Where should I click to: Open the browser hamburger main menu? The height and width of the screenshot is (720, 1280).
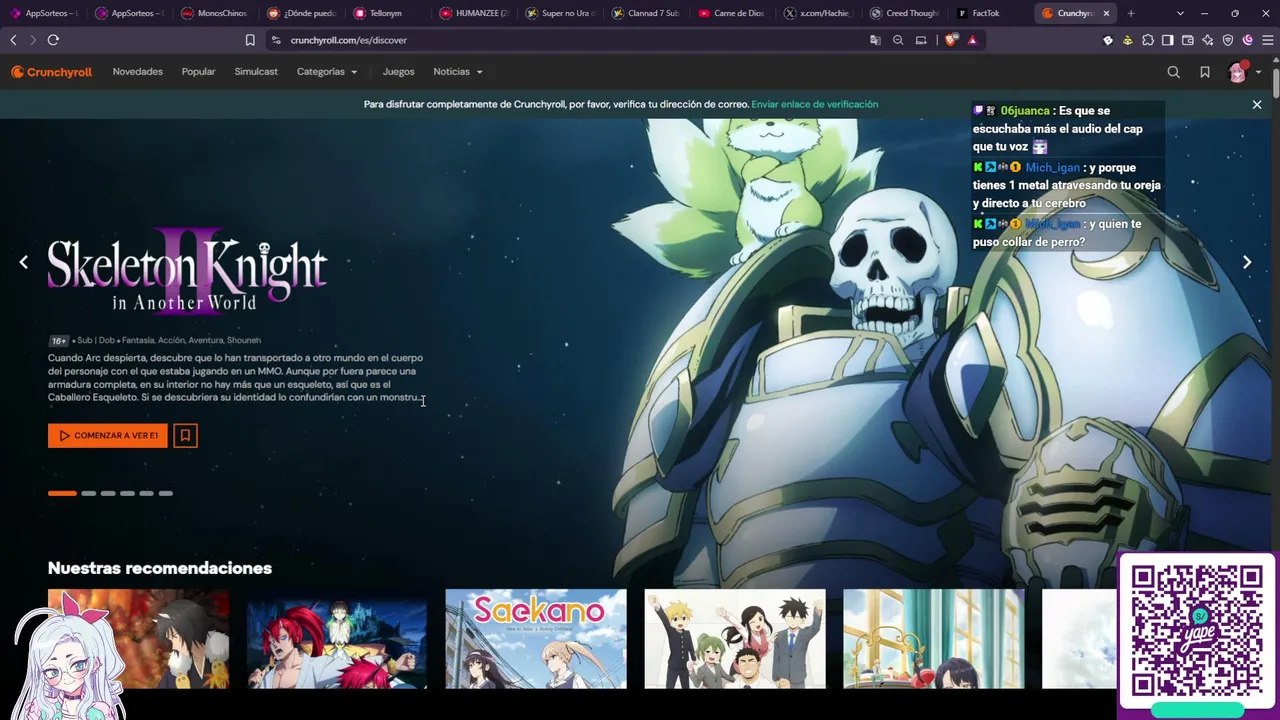coord(1267,40)
